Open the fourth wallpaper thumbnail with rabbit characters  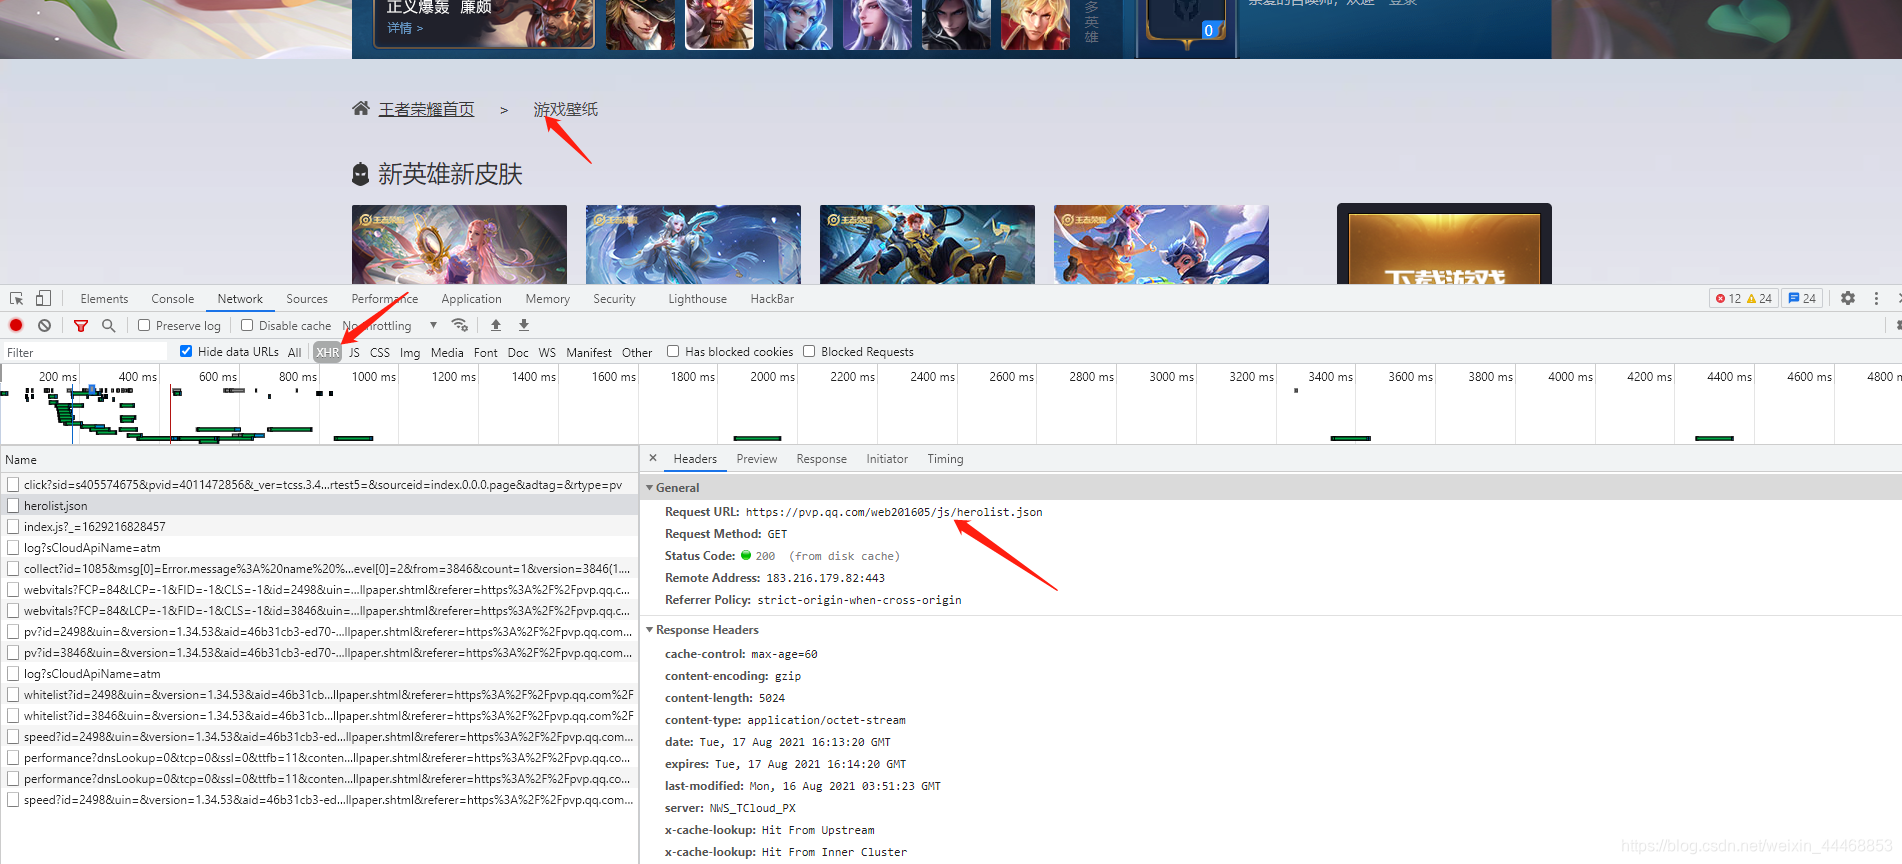pyautogui.click(x=1161, y=244)
